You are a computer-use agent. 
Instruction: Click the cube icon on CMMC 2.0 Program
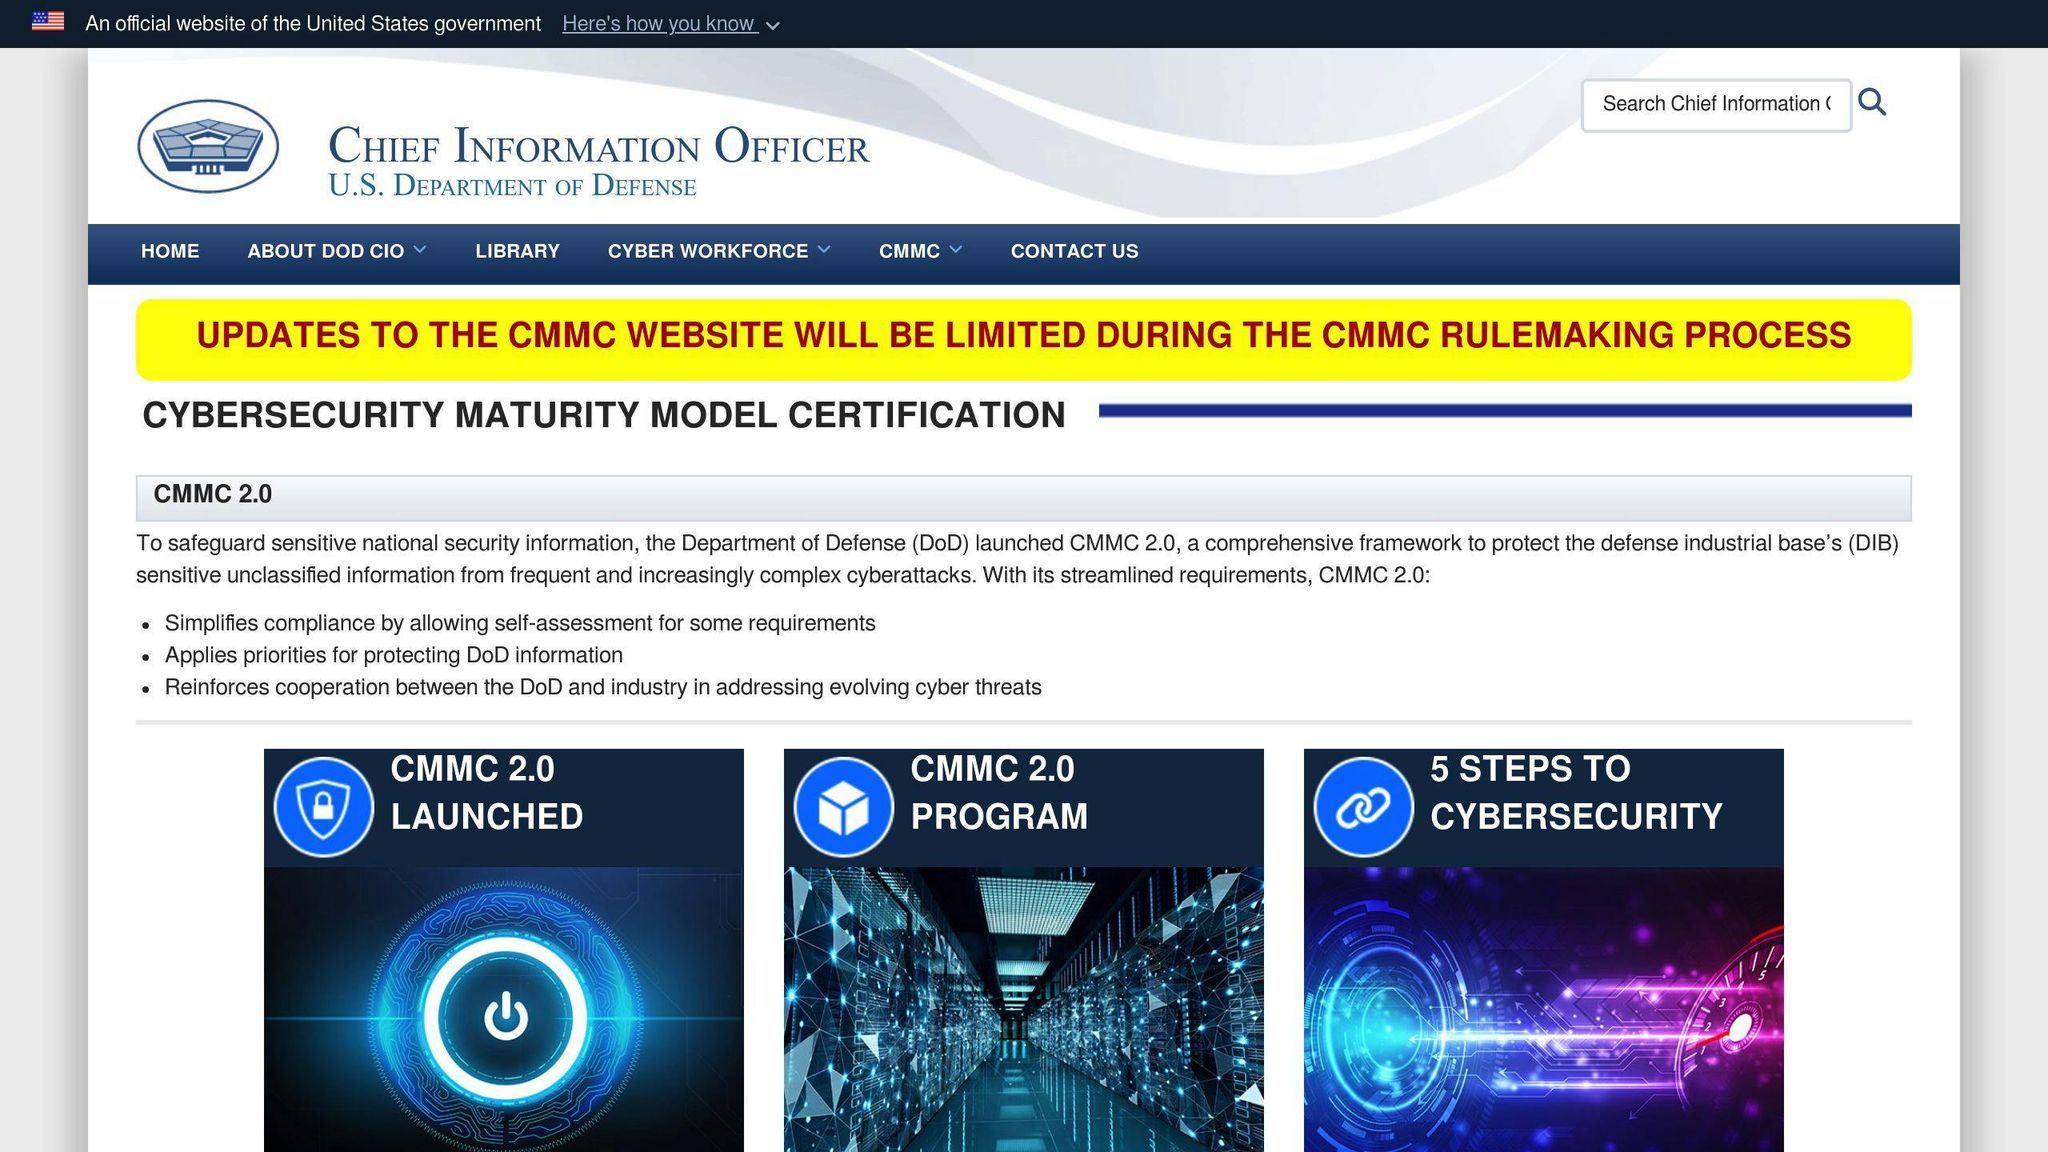[843, 806]
